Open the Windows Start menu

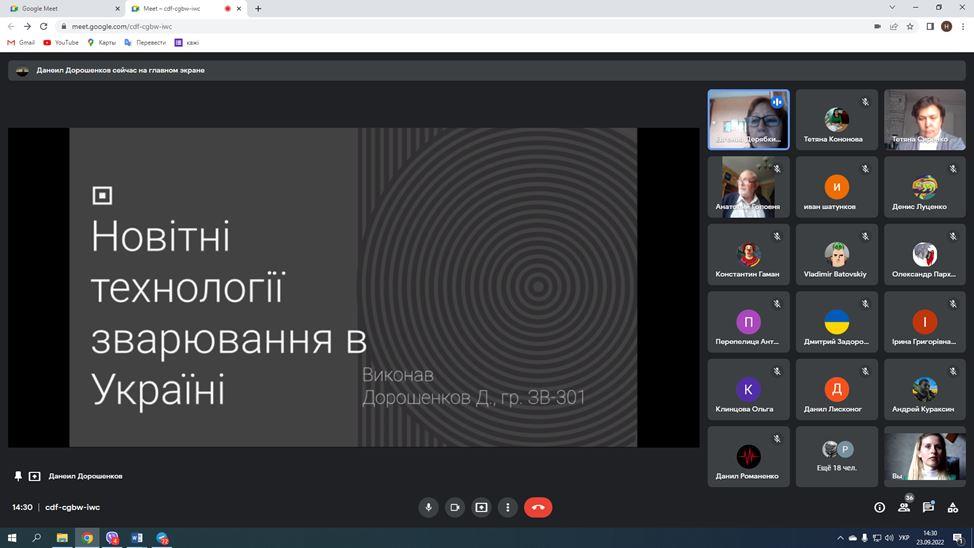pyautogui.click(x=11, y=537)
